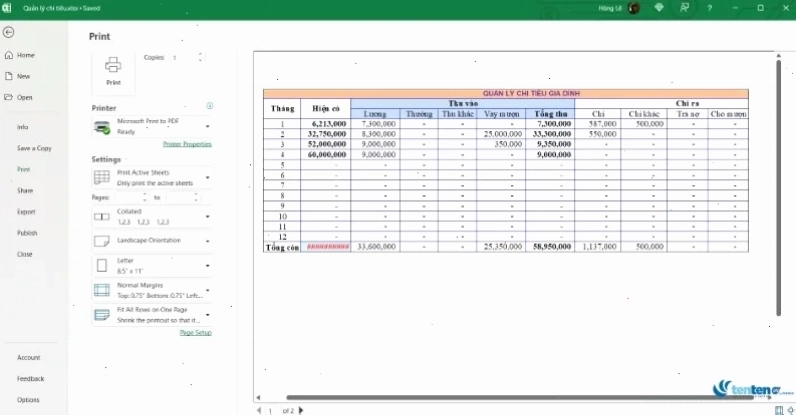Click the back arrow to exit Backstage
This screenshot has width=796, height=416.
click(8, 33)
